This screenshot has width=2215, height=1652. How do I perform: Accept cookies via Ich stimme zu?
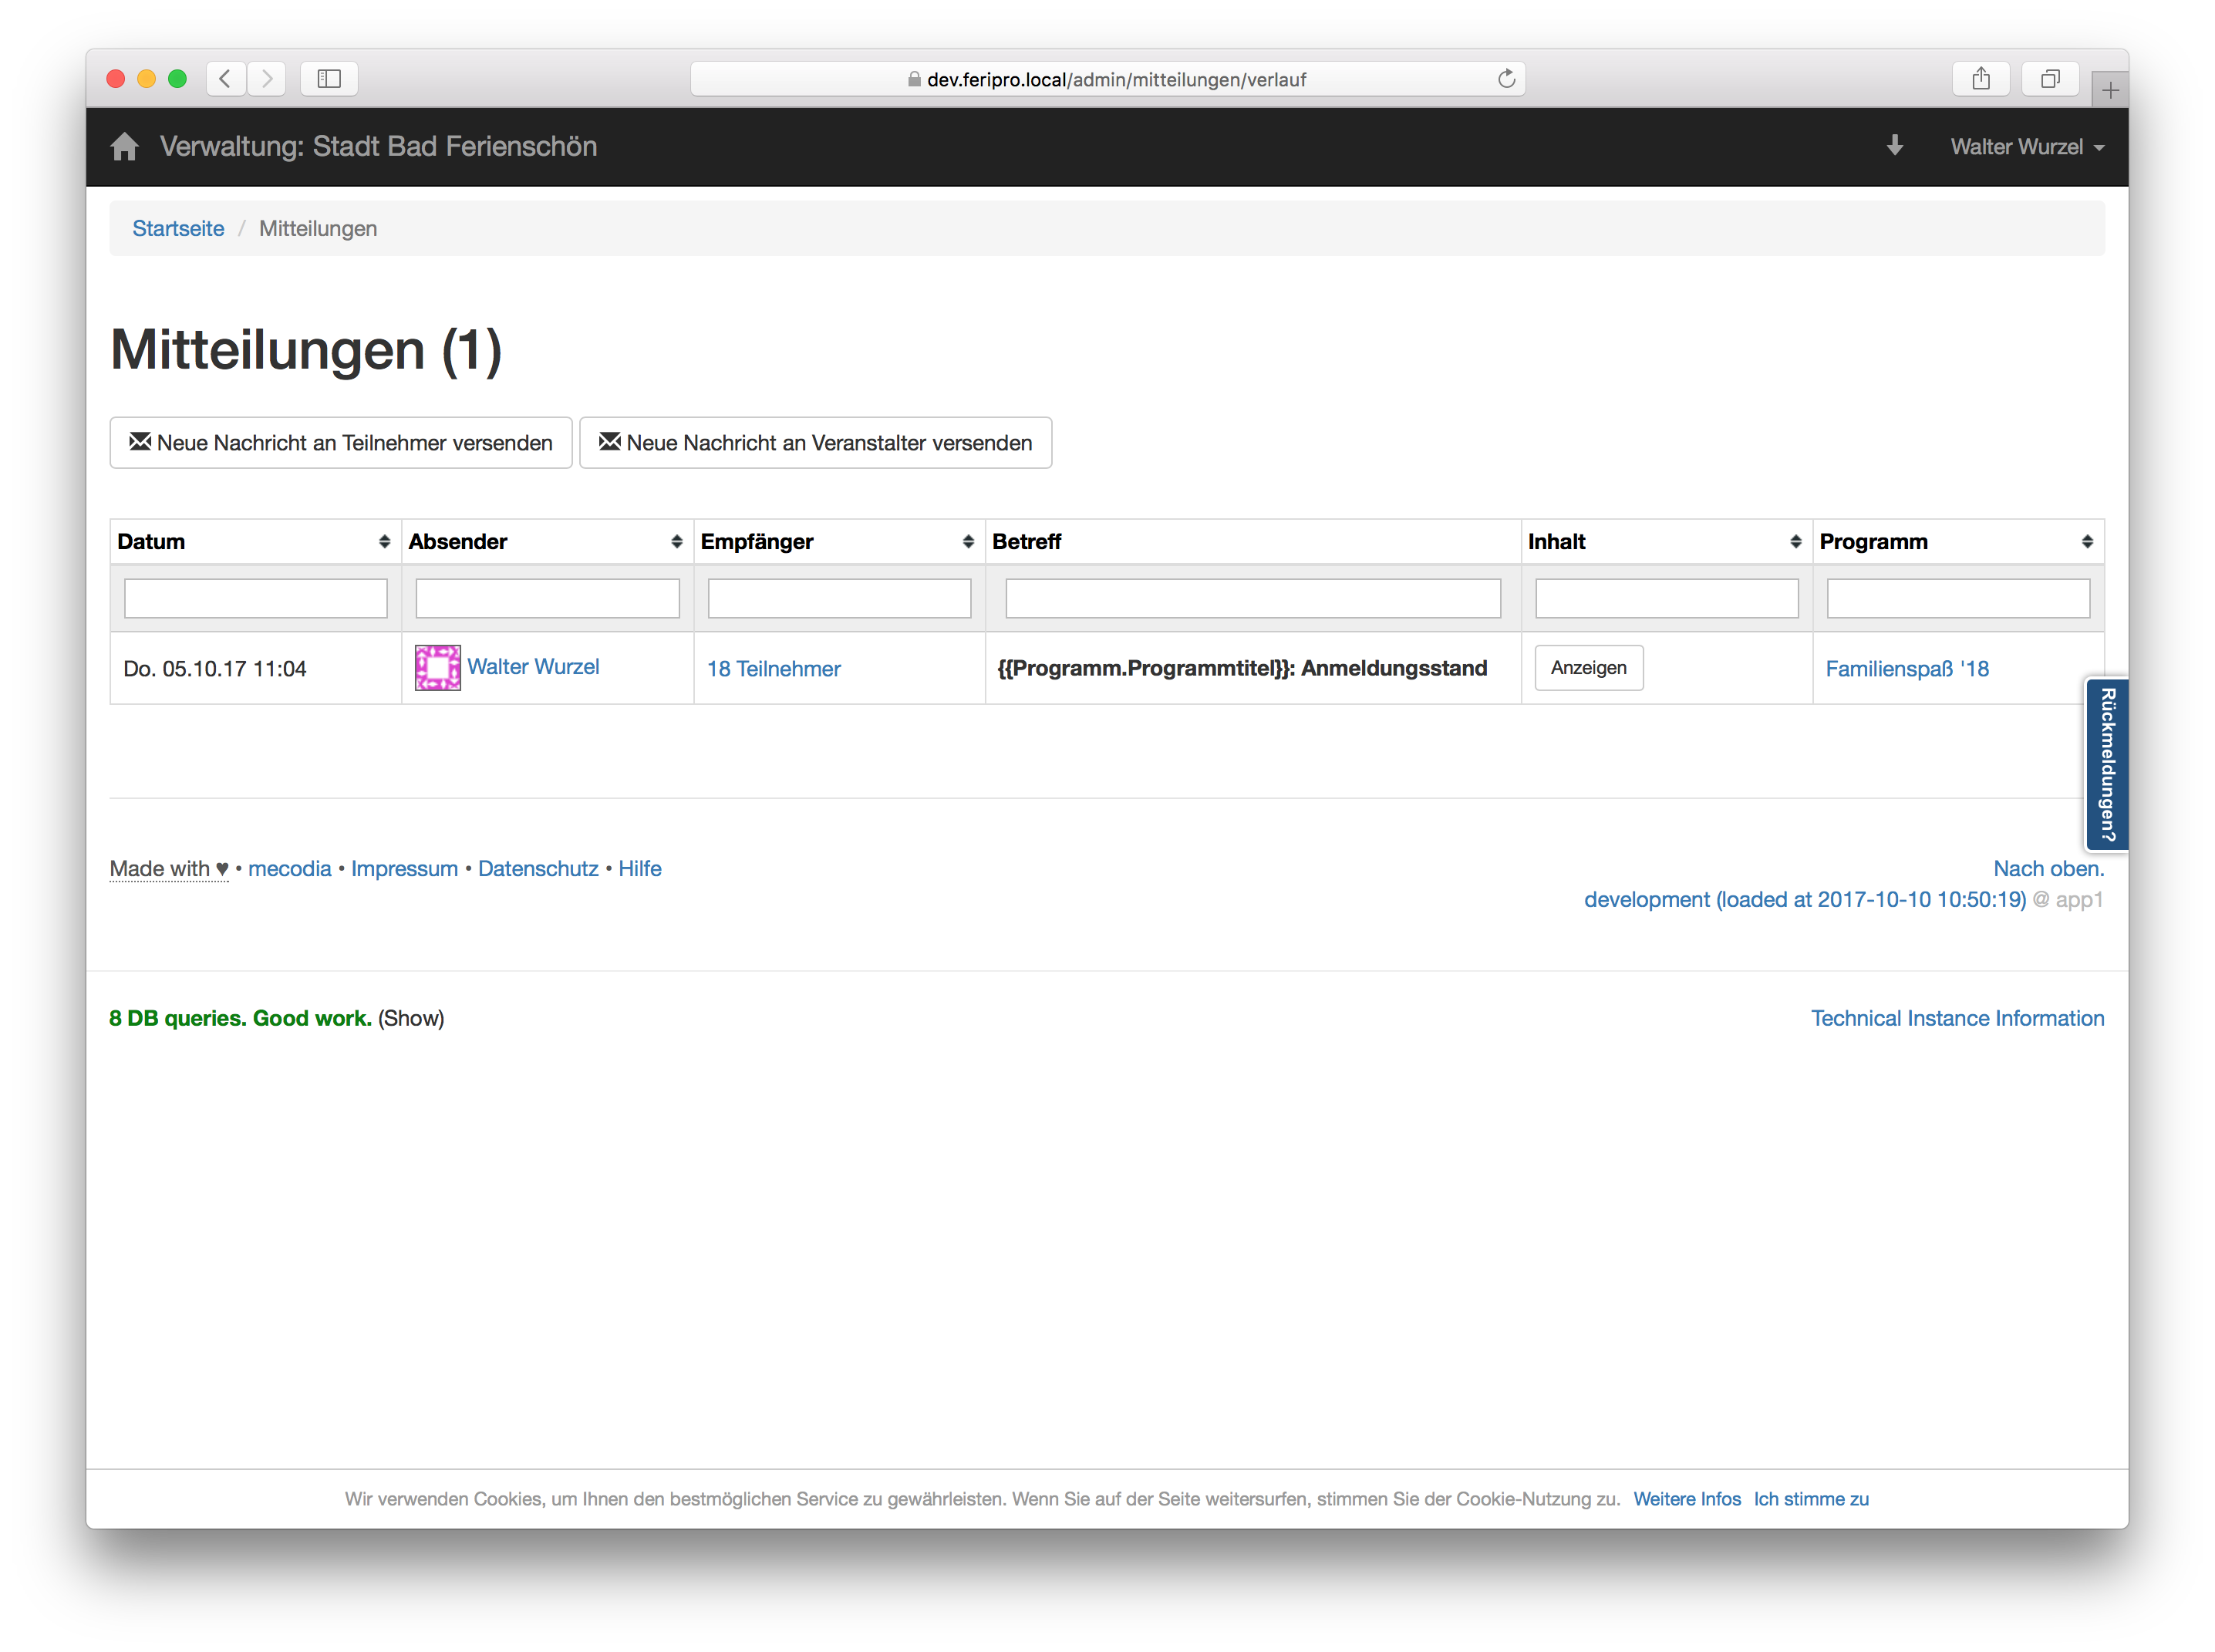1810,1499
